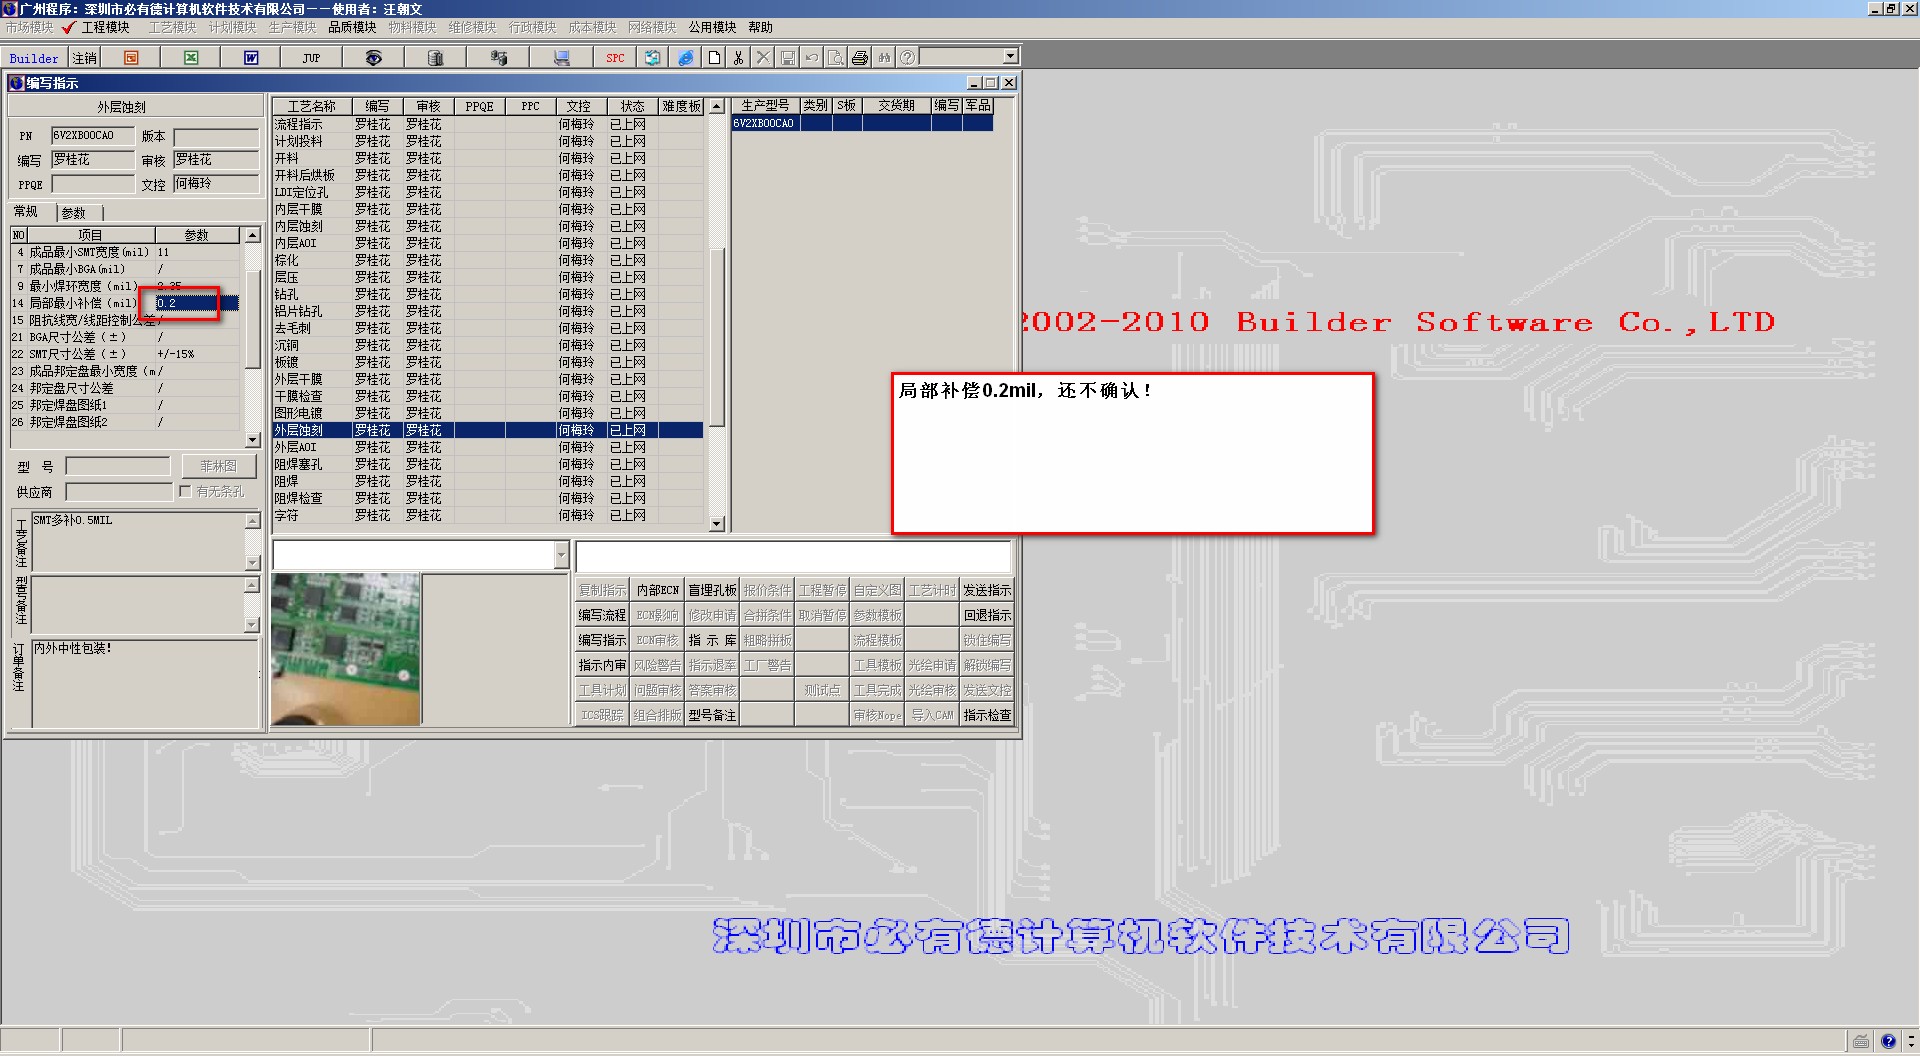Screen dimensions: 1920x1056
Task: Click the 版本 input field
Action: click(x=216, y=137)
